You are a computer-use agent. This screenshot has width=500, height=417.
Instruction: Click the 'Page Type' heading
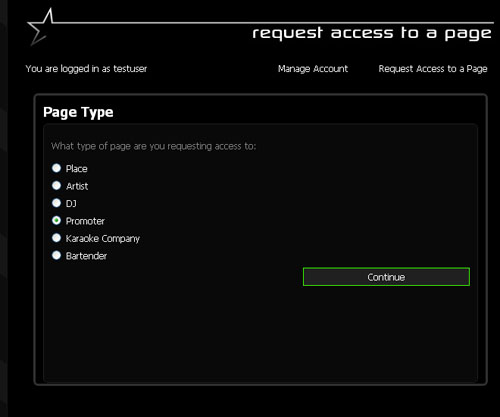click(78, 112)
